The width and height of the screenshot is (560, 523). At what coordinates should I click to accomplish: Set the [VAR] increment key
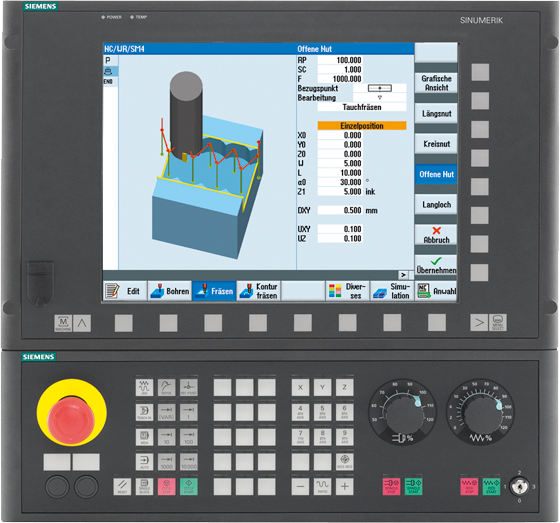point(166,412)
